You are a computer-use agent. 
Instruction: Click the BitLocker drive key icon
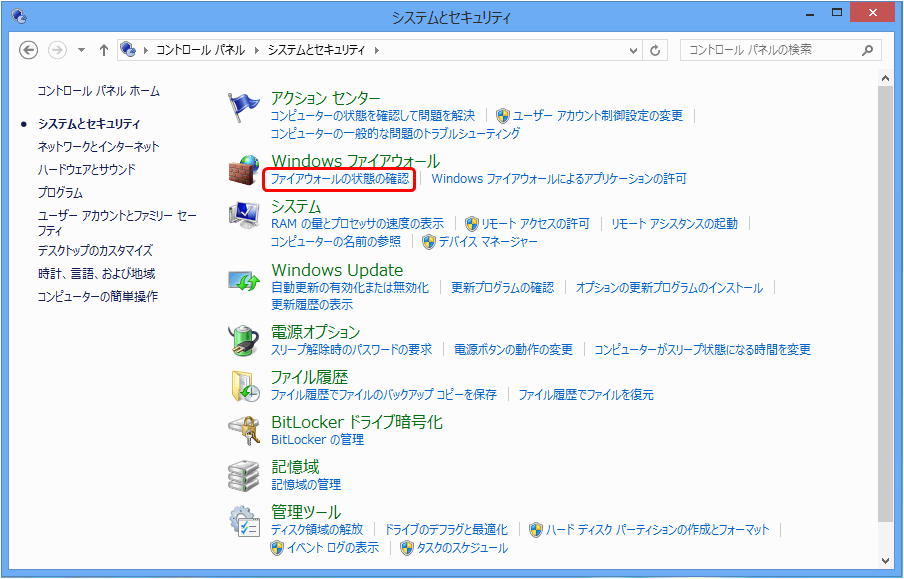[x=244, y=430]
